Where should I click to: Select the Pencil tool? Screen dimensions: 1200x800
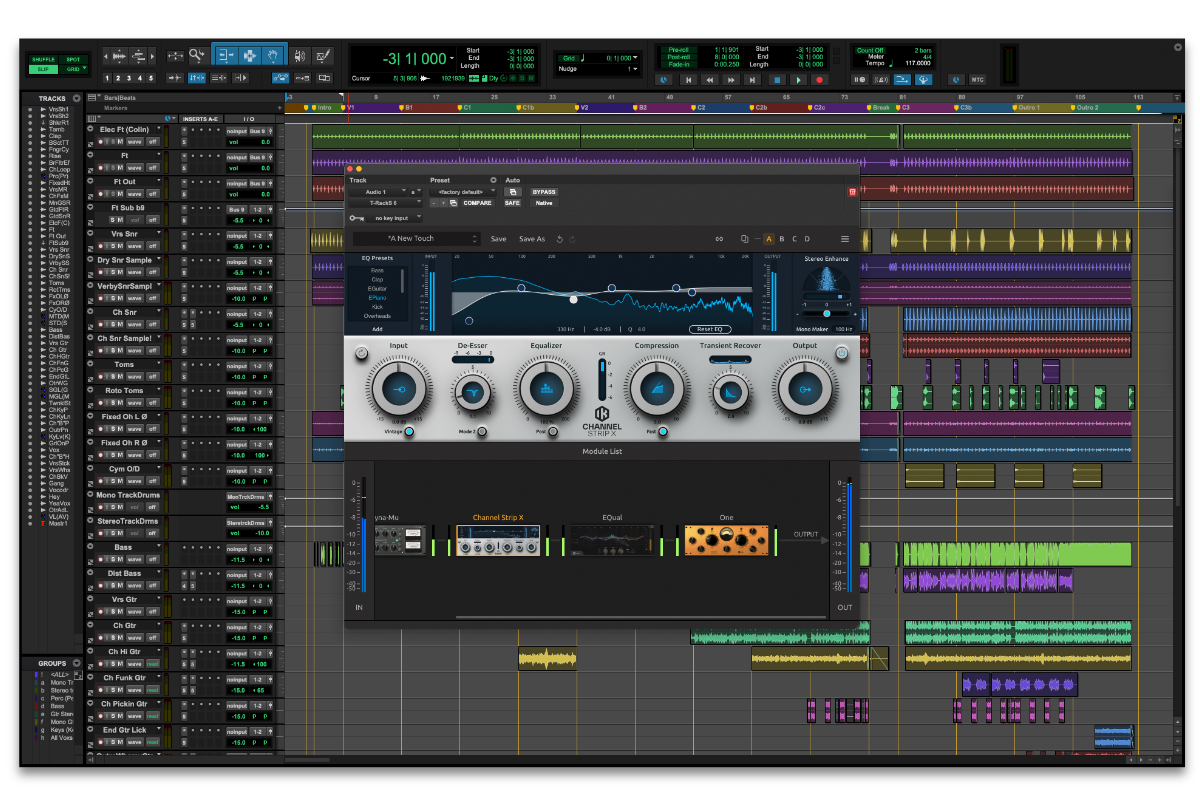click(x=324, y=56)
